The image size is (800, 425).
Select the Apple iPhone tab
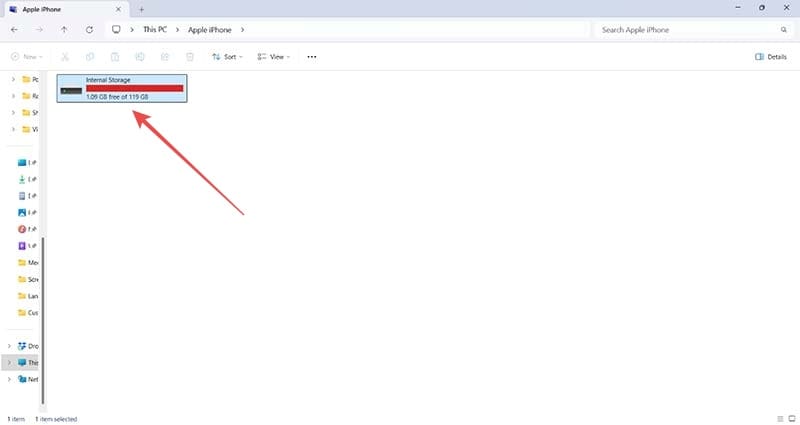(60, 8)
